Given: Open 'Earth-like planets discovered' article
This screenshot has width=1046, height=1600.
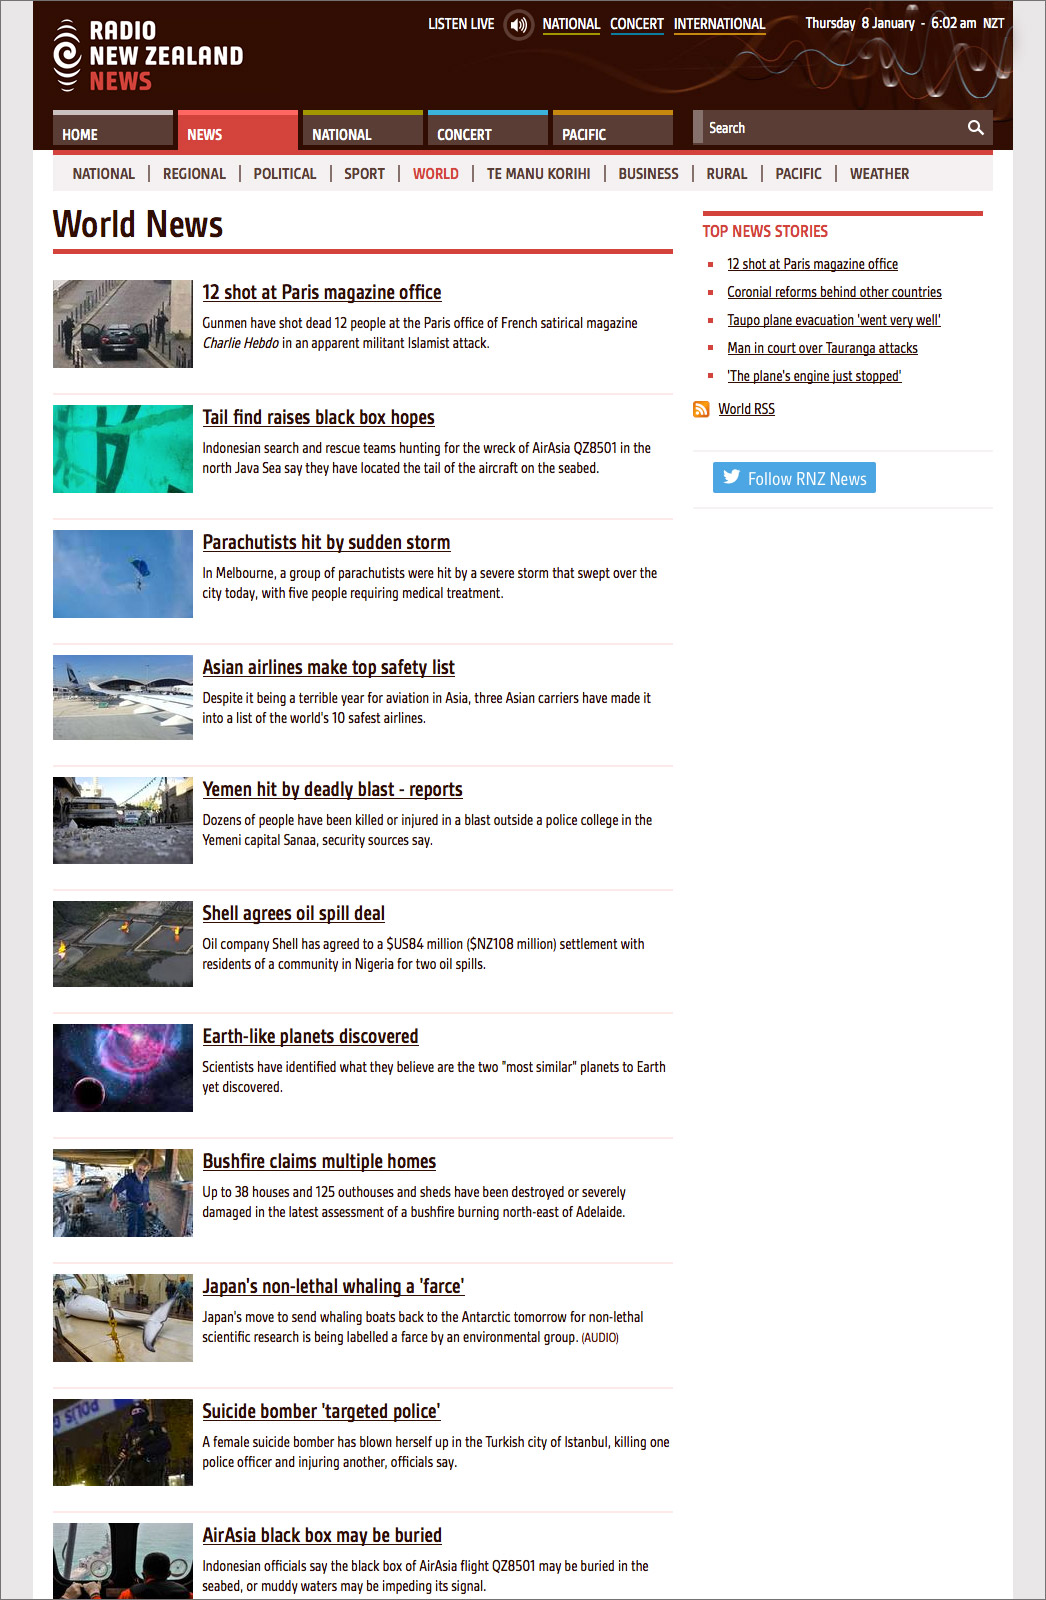Looking at the screenshot, I should click(x=311, y=1036).
